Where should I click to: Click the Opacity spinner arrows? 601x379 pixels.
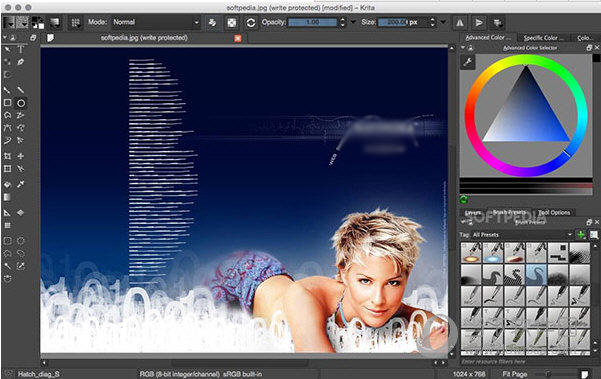coord(343,22)
